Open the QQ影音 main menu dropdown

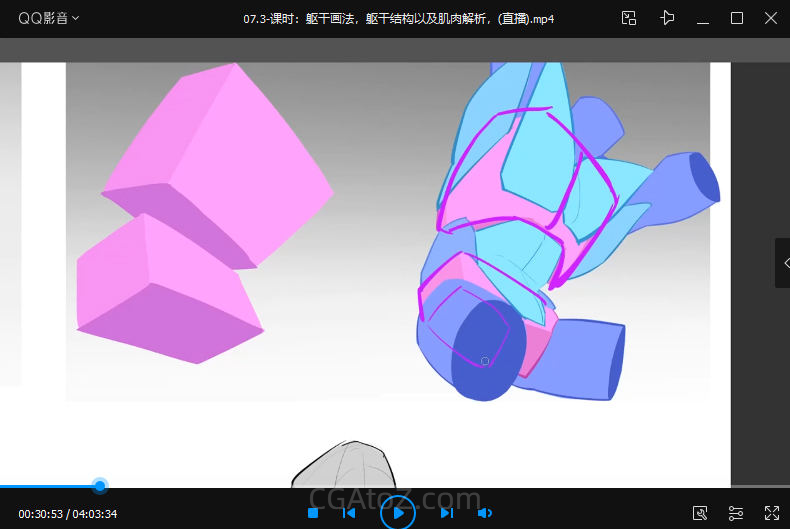[x=49, y=18]
